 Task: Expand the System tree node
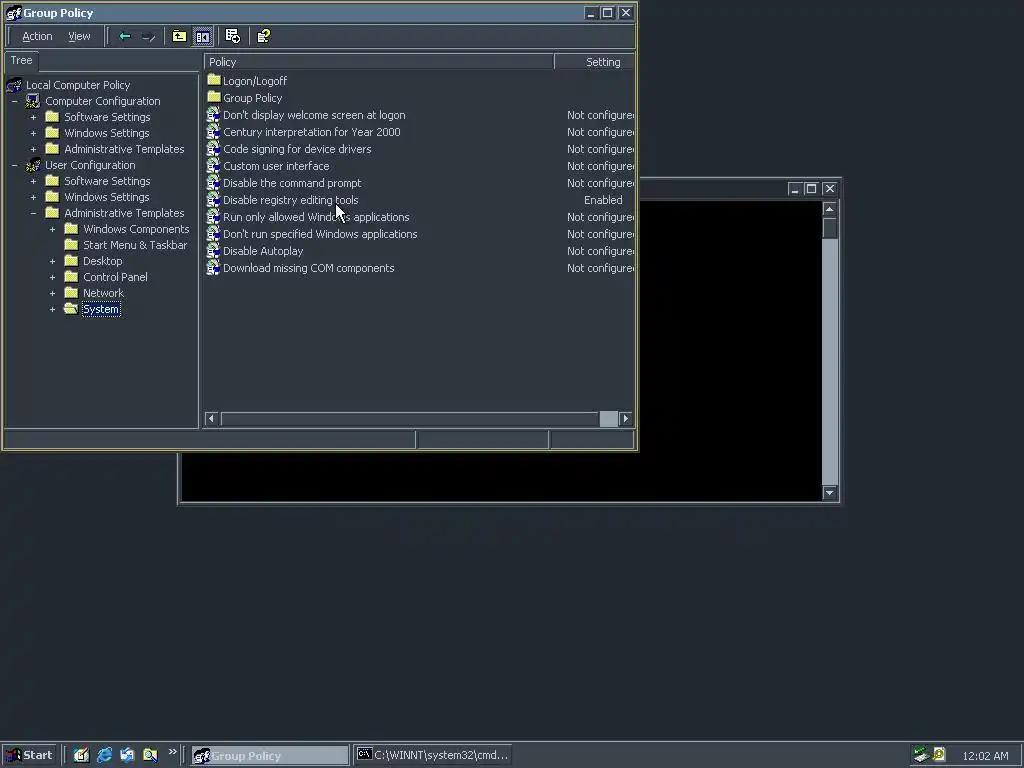(52, 309)
